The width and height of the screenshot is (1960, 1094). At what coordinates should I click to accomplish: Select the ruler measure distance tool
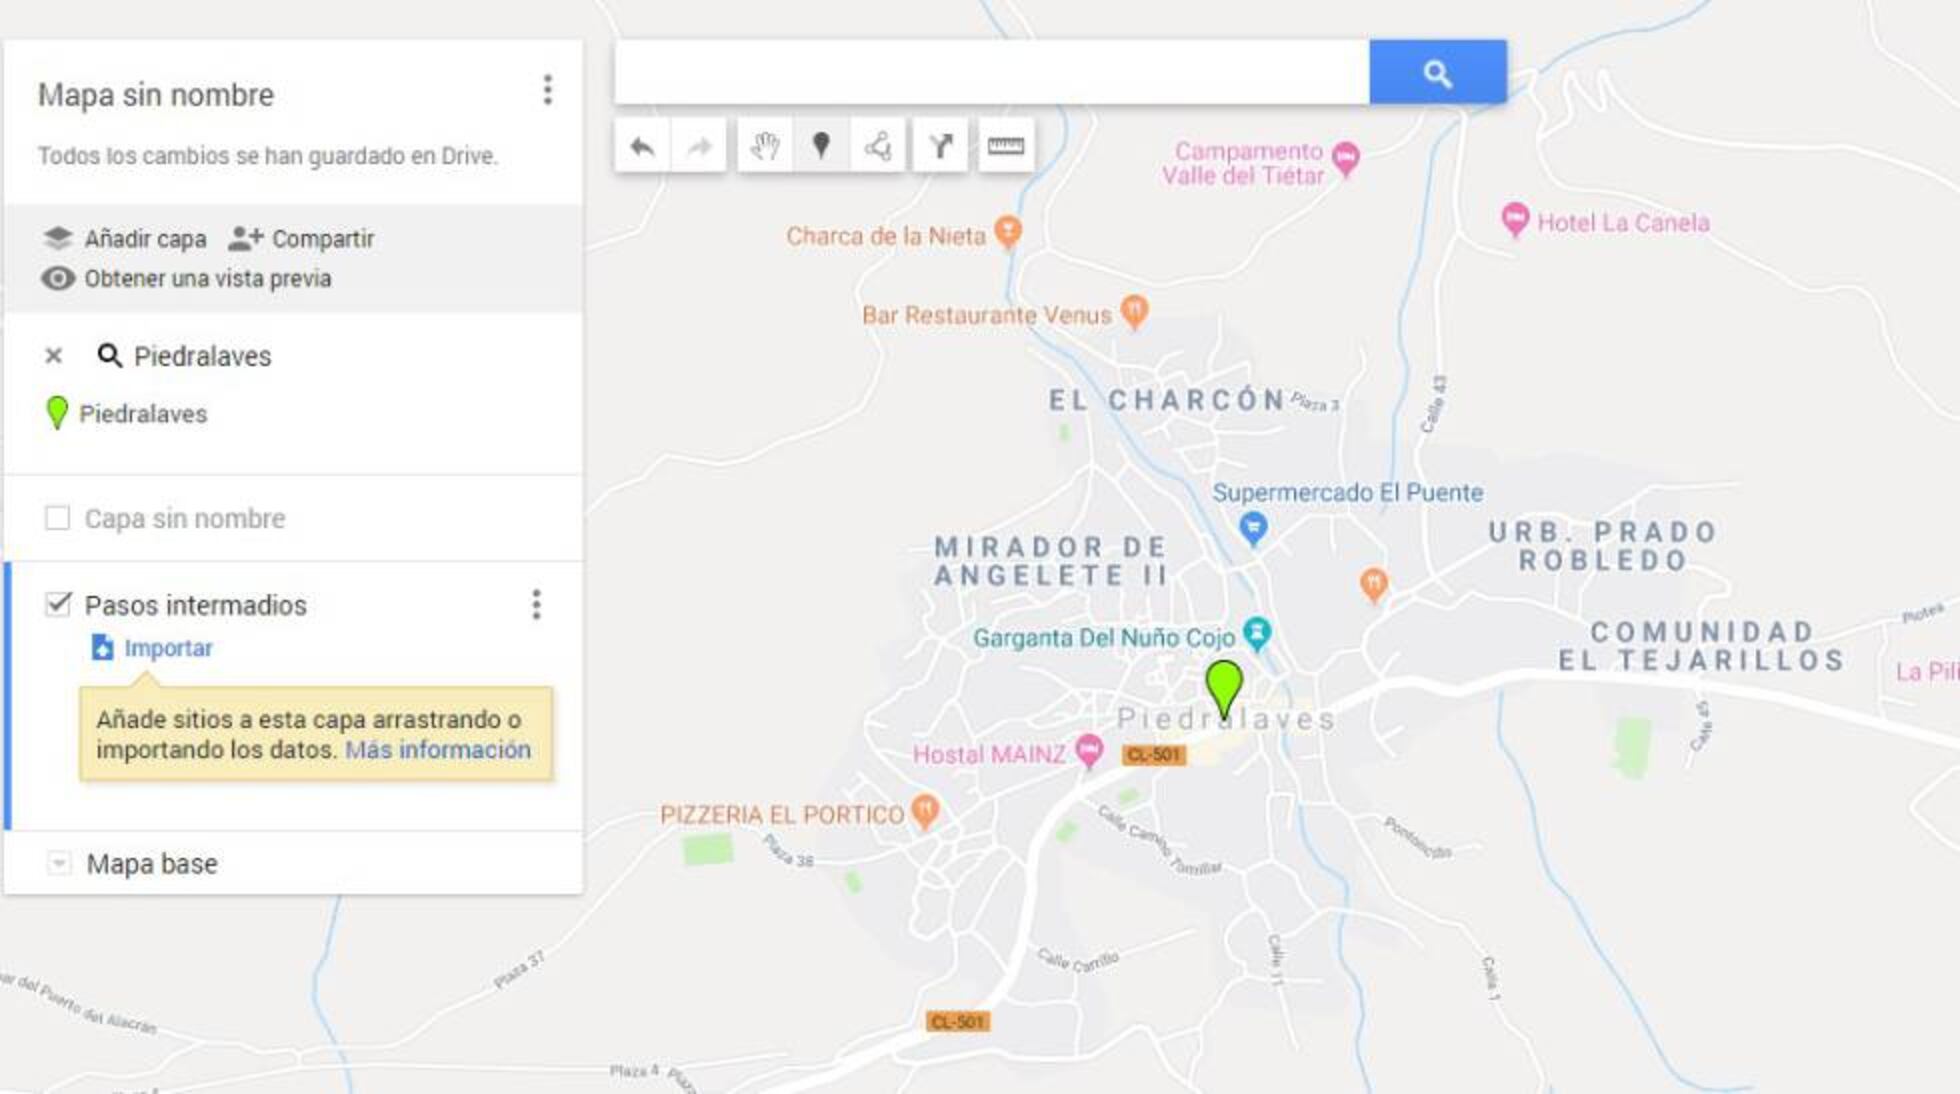(1005, 146)
